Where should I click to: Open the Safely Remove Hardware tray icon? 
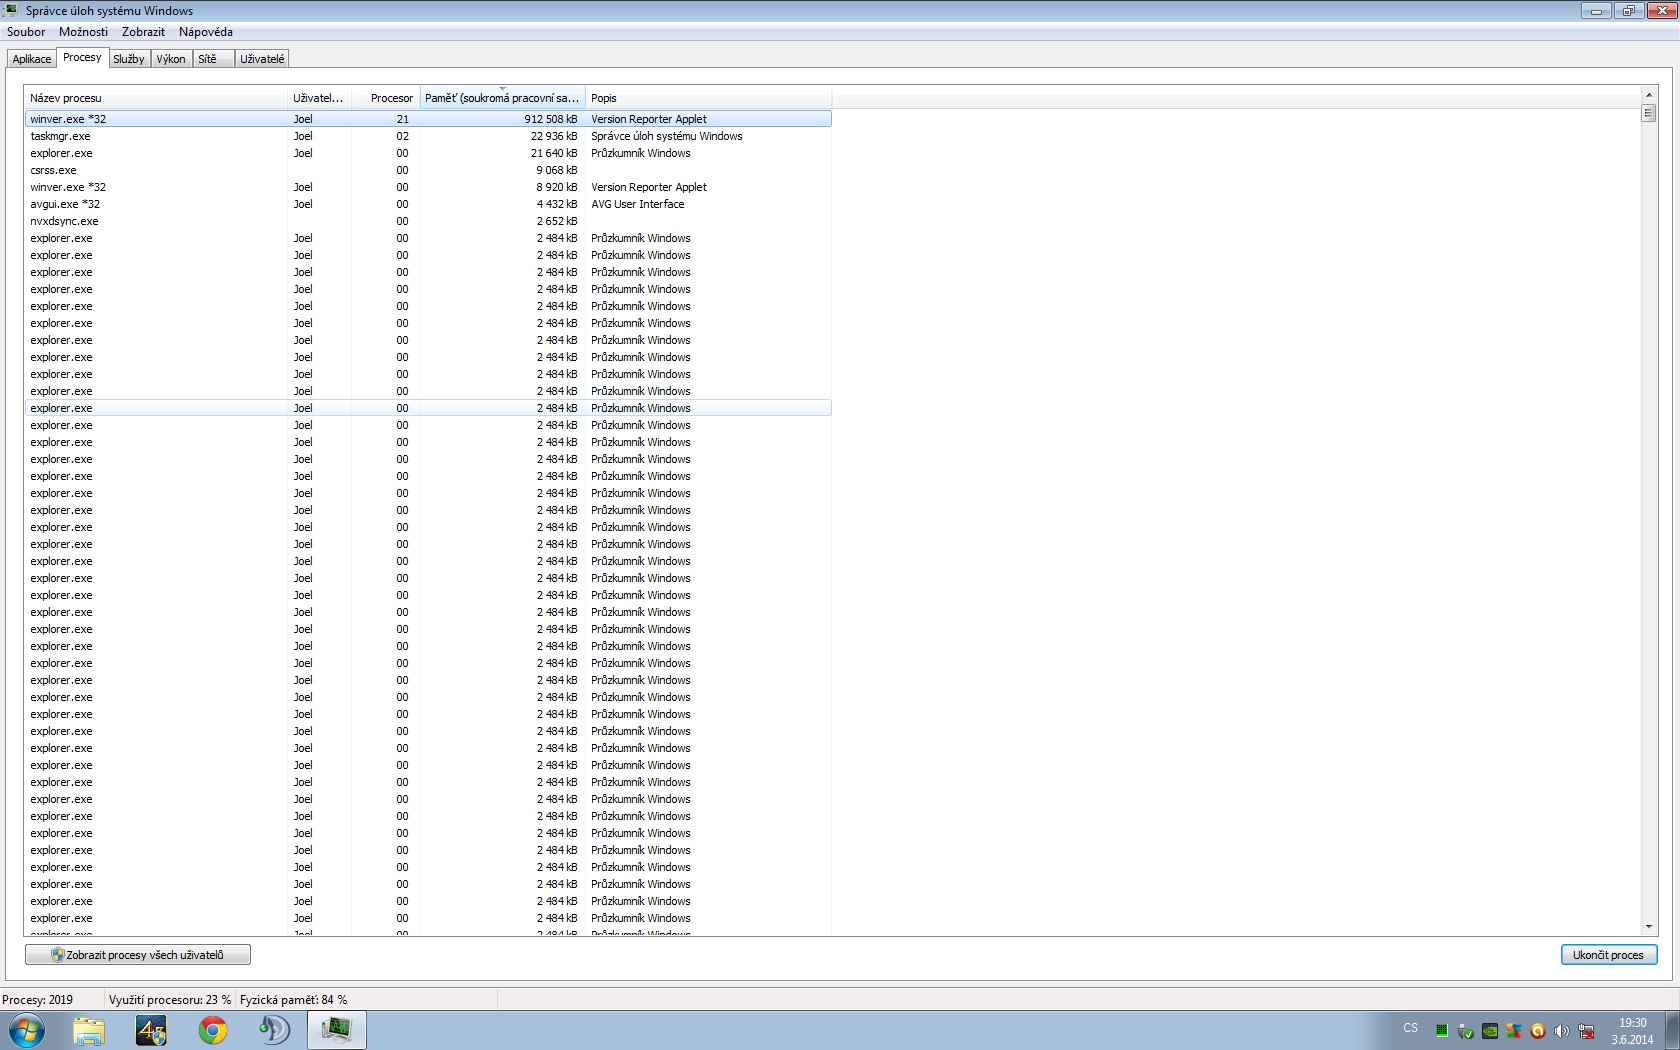[x=1466, y=1031]
